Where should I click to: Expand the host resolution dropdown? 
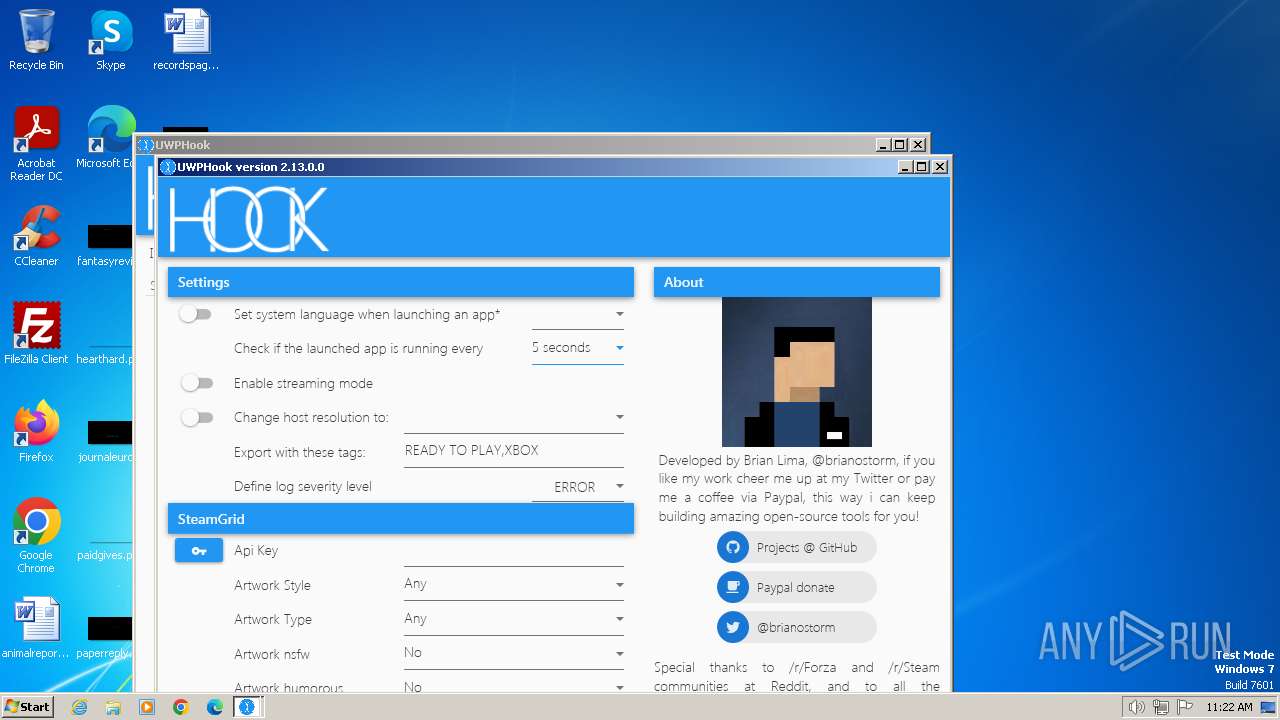click(514, 417)
